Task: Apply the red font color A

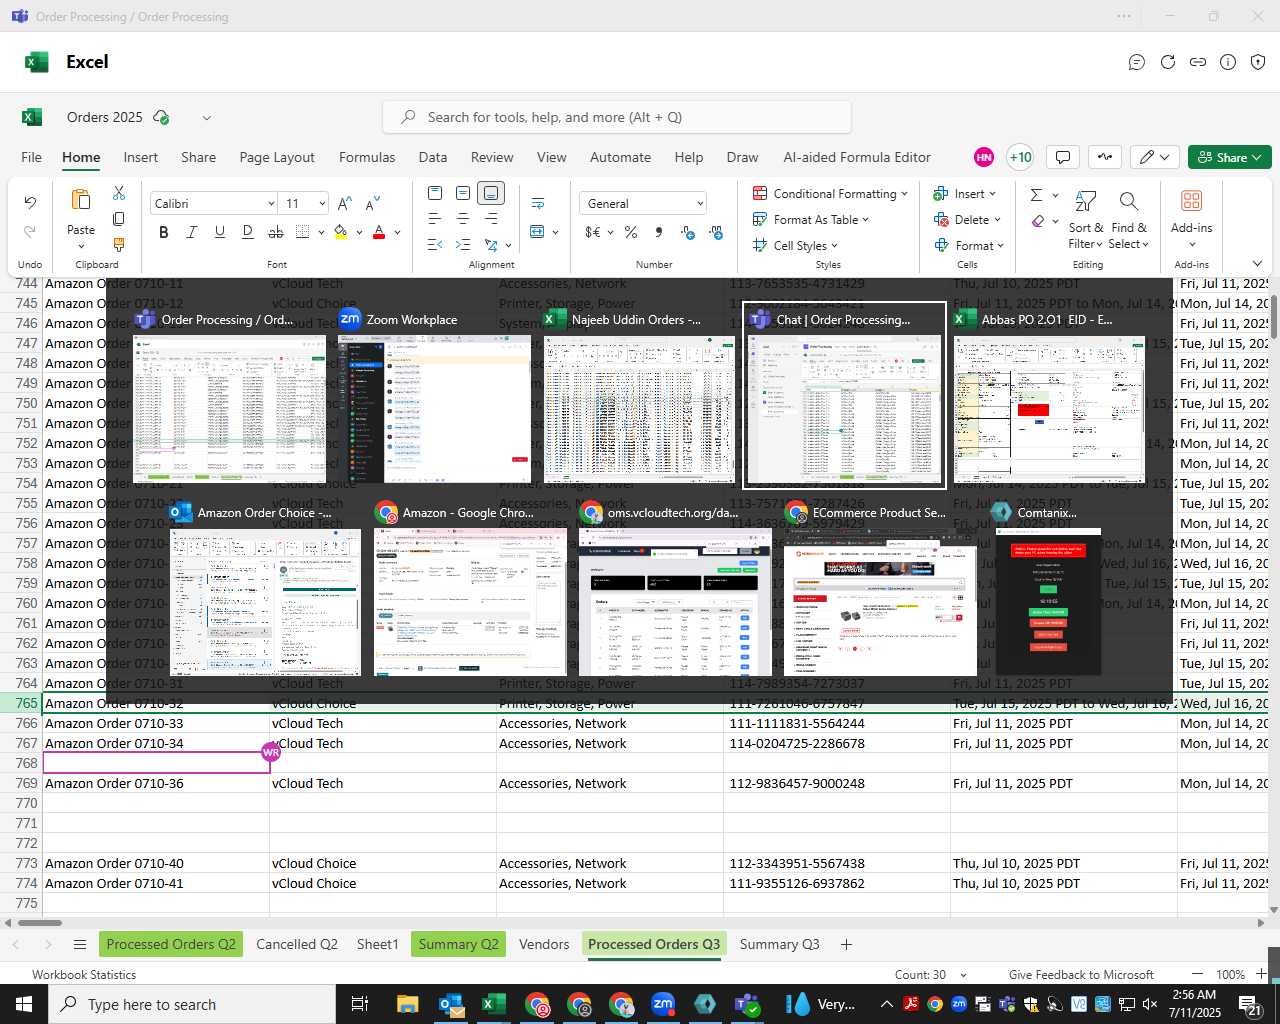Action: pyautogui.click(x=379, y=232)
